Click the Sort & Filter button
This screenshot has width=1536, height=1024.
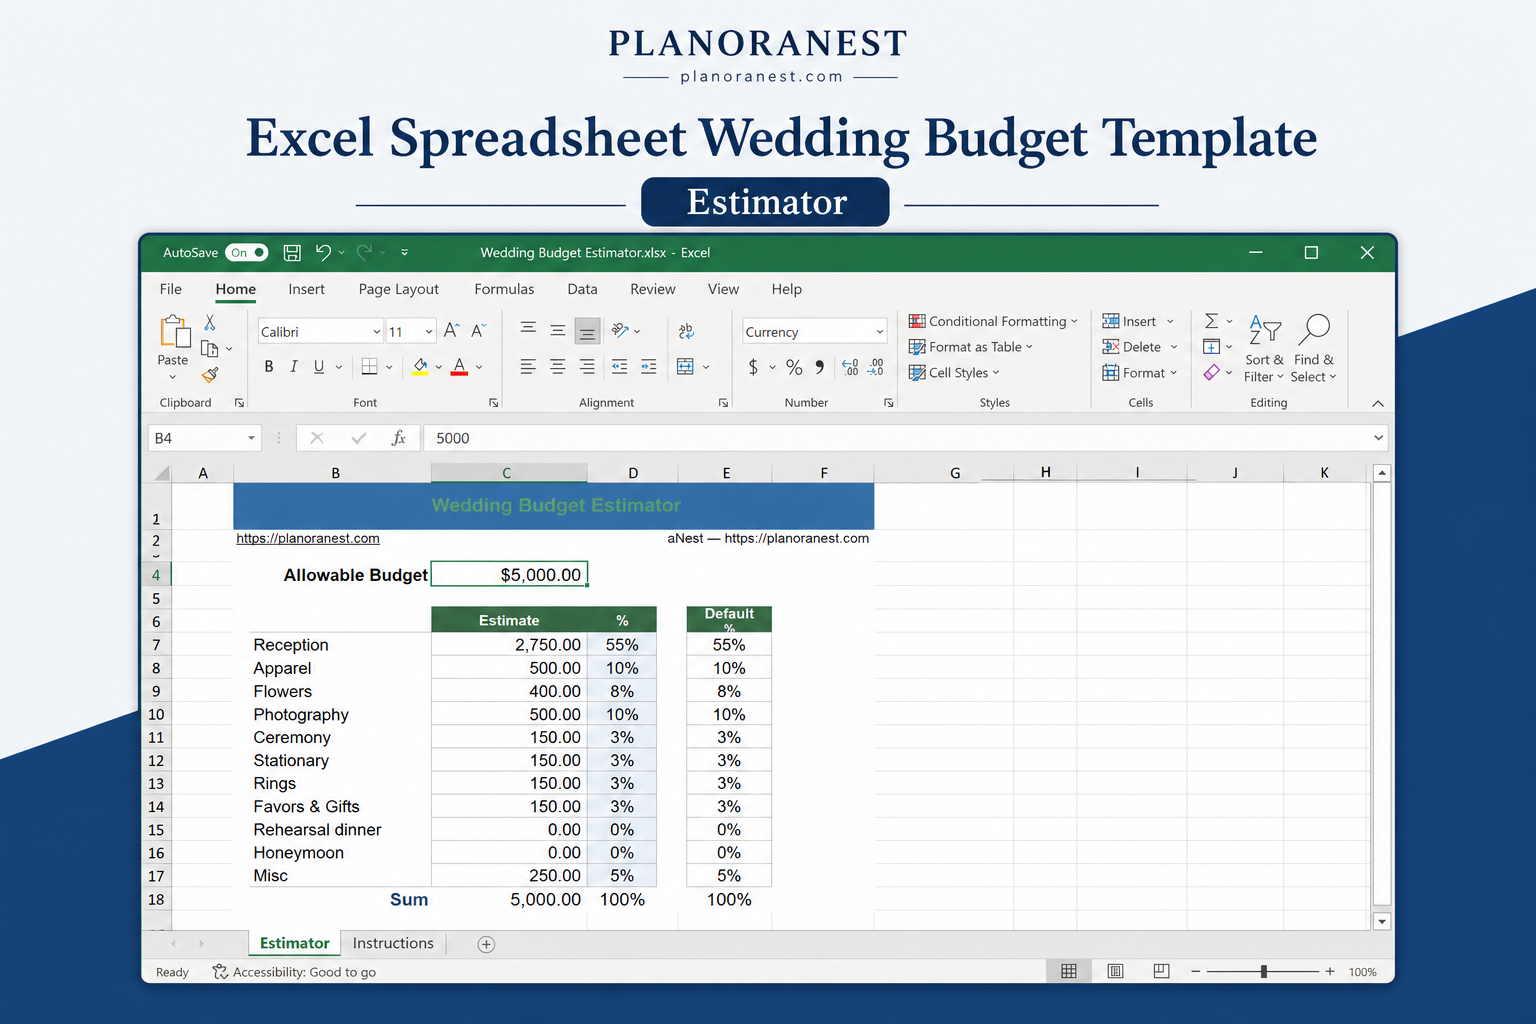[x=1264, y=348]
